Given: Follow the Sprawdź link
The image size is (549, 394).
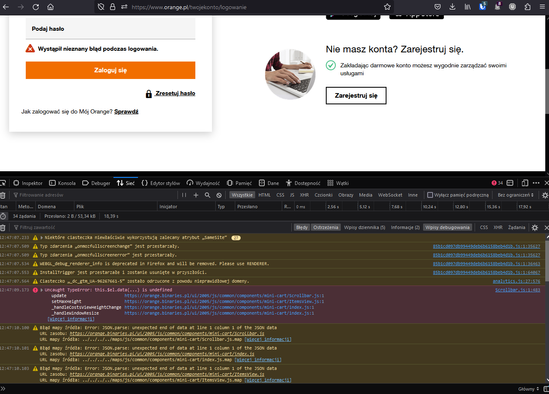Looking at the screenshot, I should pyautogui.click(x=126, y=112).
